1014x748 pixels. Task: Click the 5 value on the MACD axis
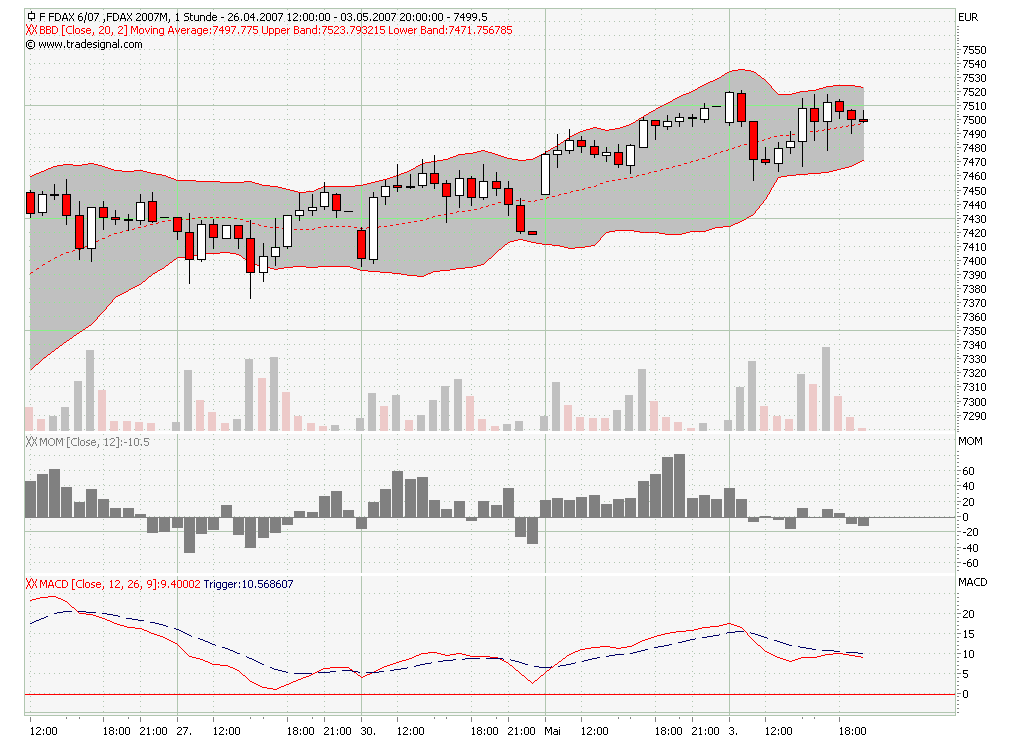click(x=965, y=674)
